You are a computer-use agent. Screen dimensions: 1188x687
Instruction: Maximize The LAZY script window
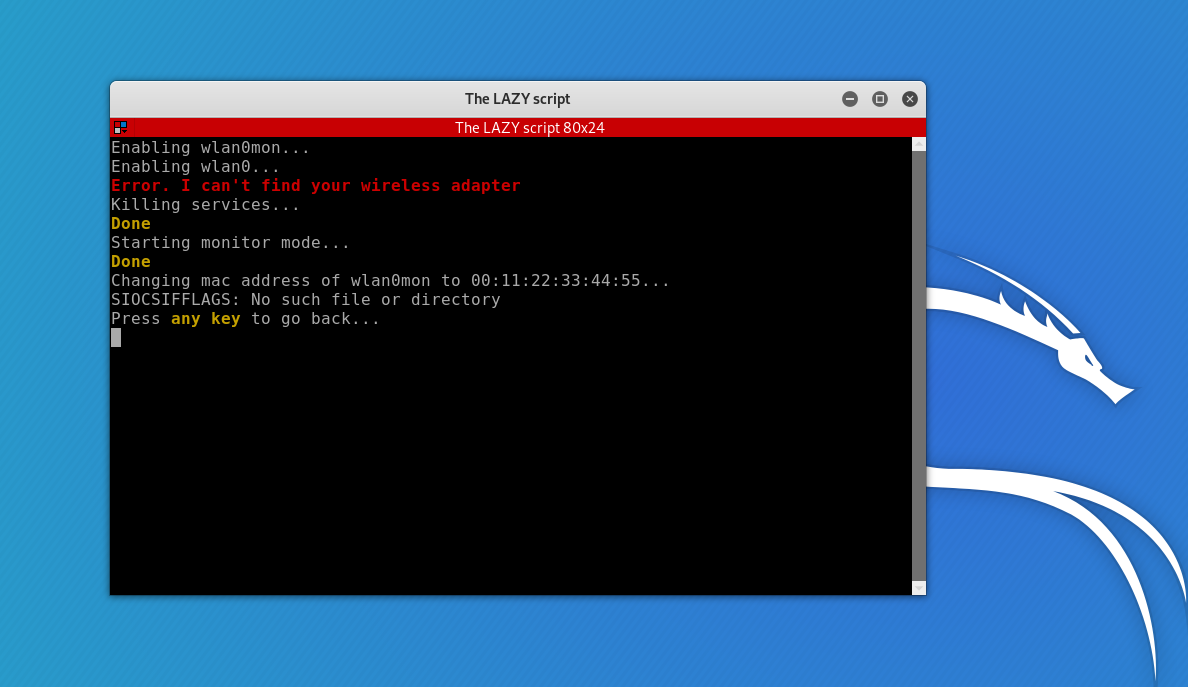(x=880, y=99)
